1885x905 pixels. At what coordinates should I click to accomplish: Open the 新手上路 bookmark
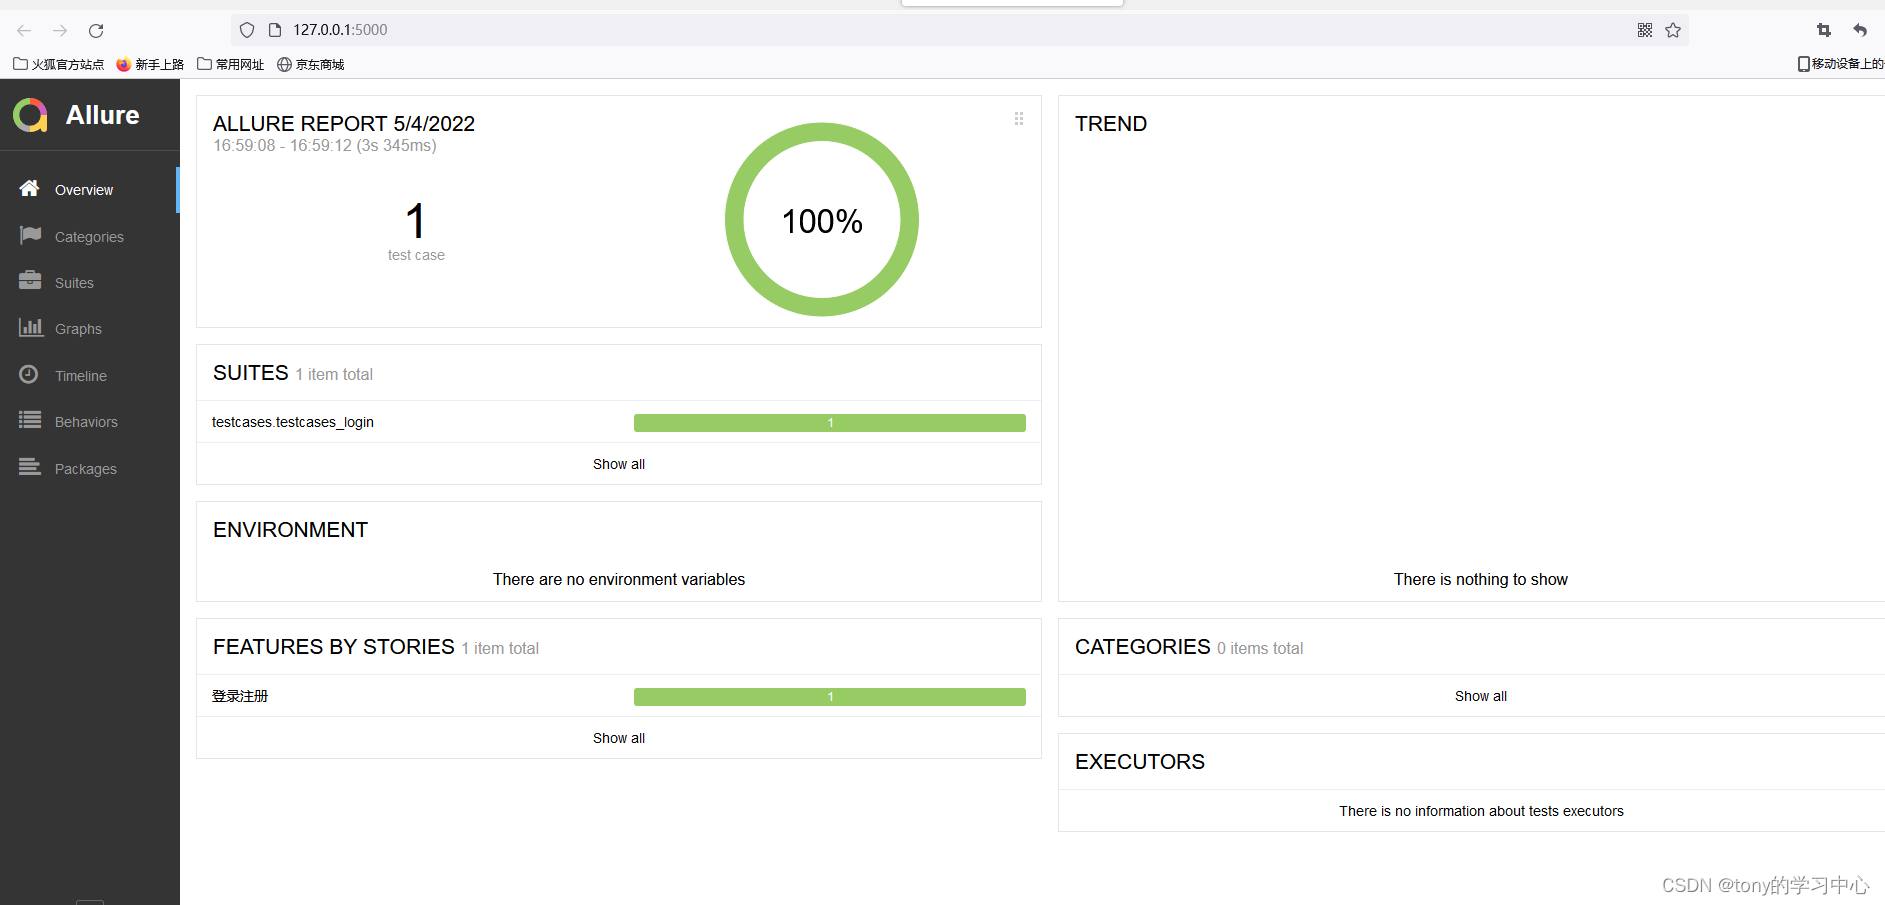click(x=150, y=63)
